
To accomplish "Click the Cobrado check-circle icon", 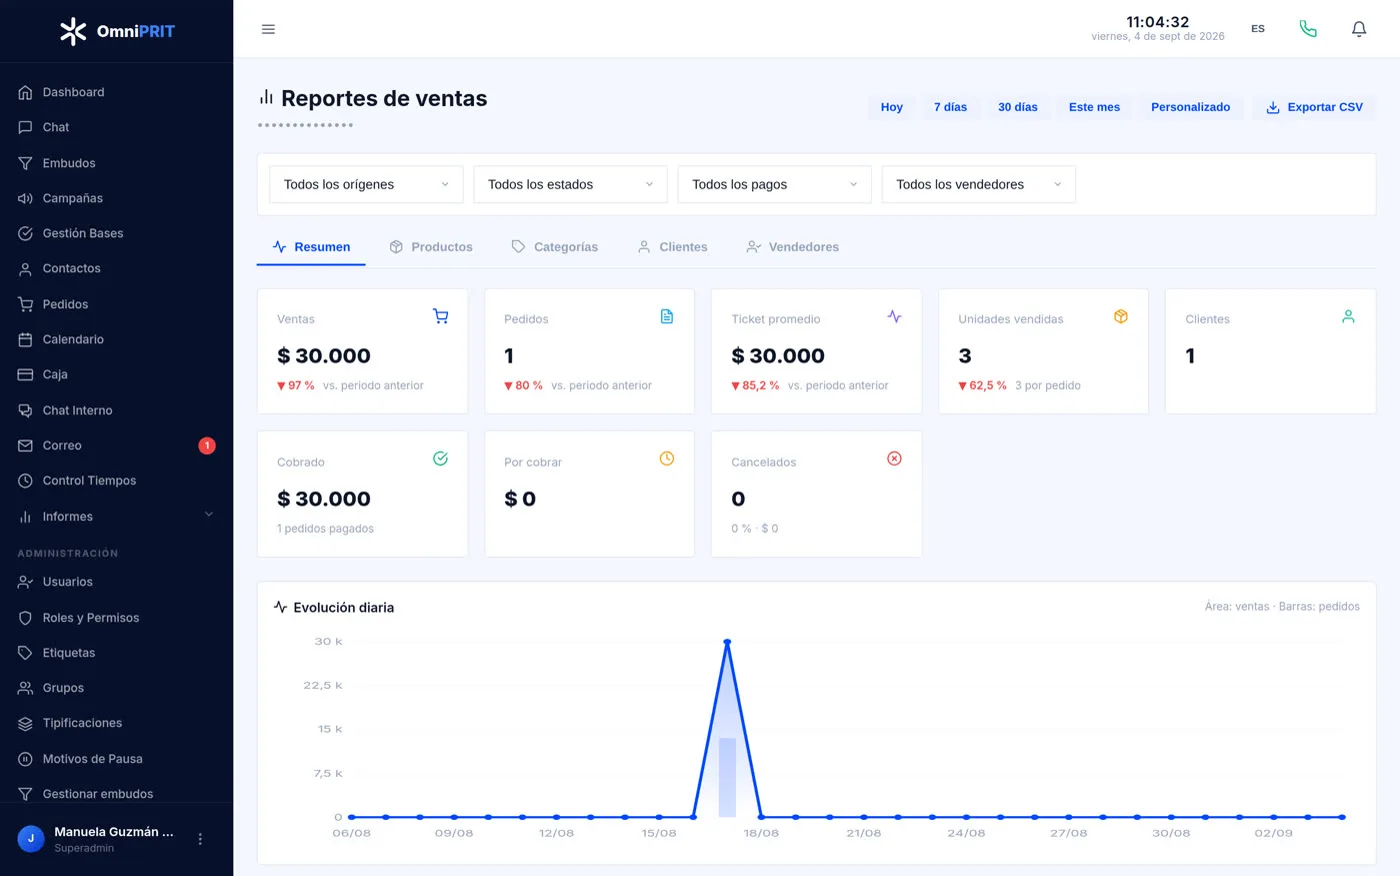I will tap(440, 458).
